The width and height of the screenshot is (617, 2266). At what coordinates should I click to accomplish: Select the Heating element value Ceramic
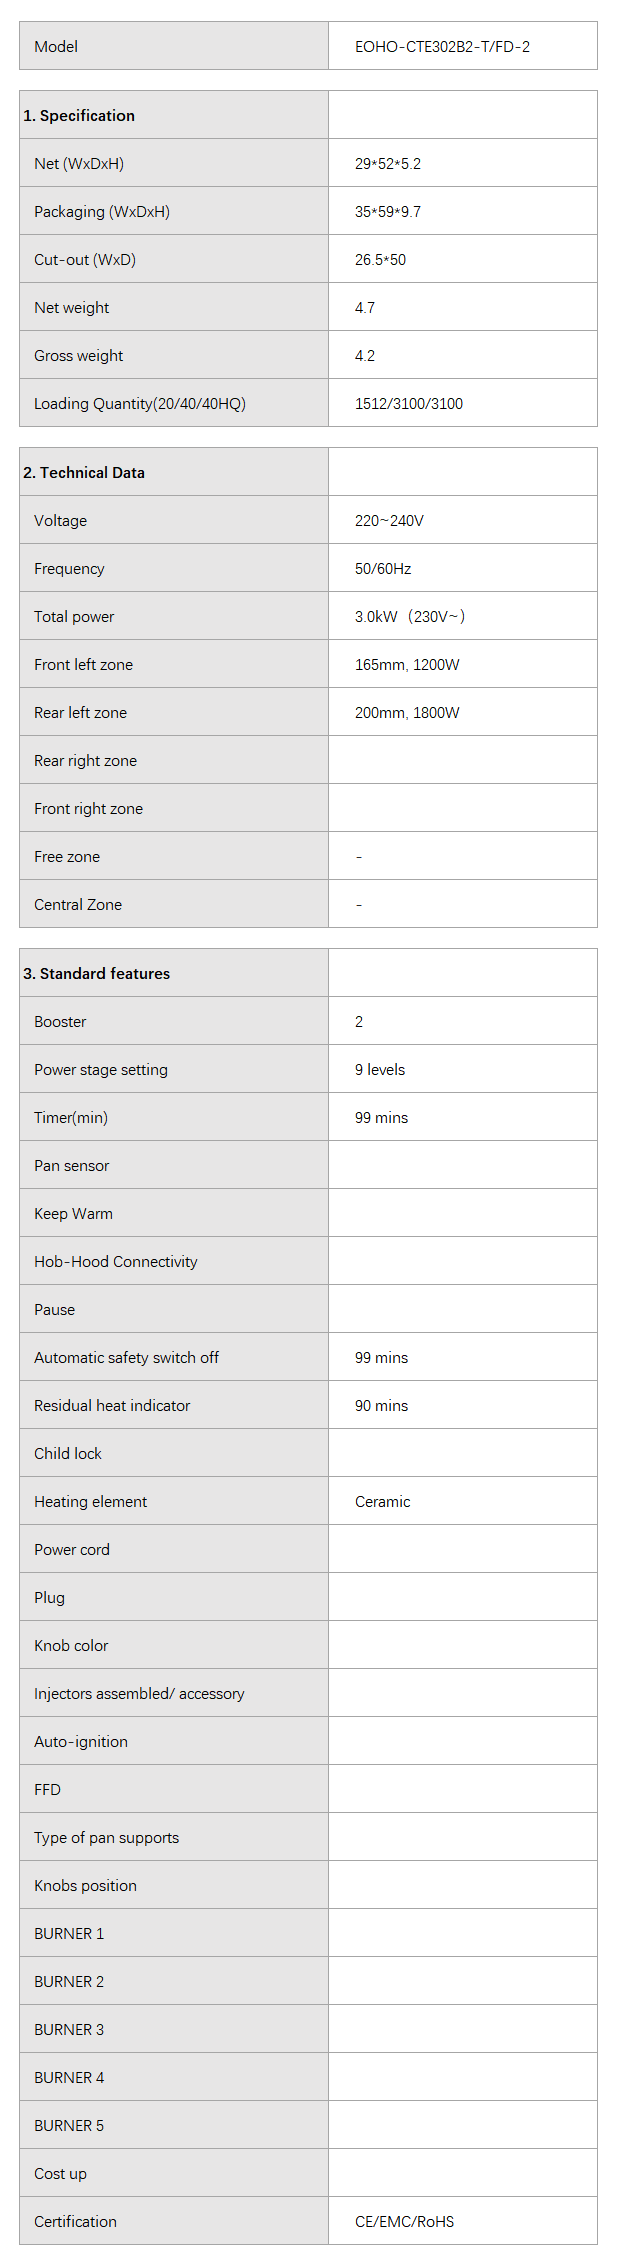[382, 1502]
